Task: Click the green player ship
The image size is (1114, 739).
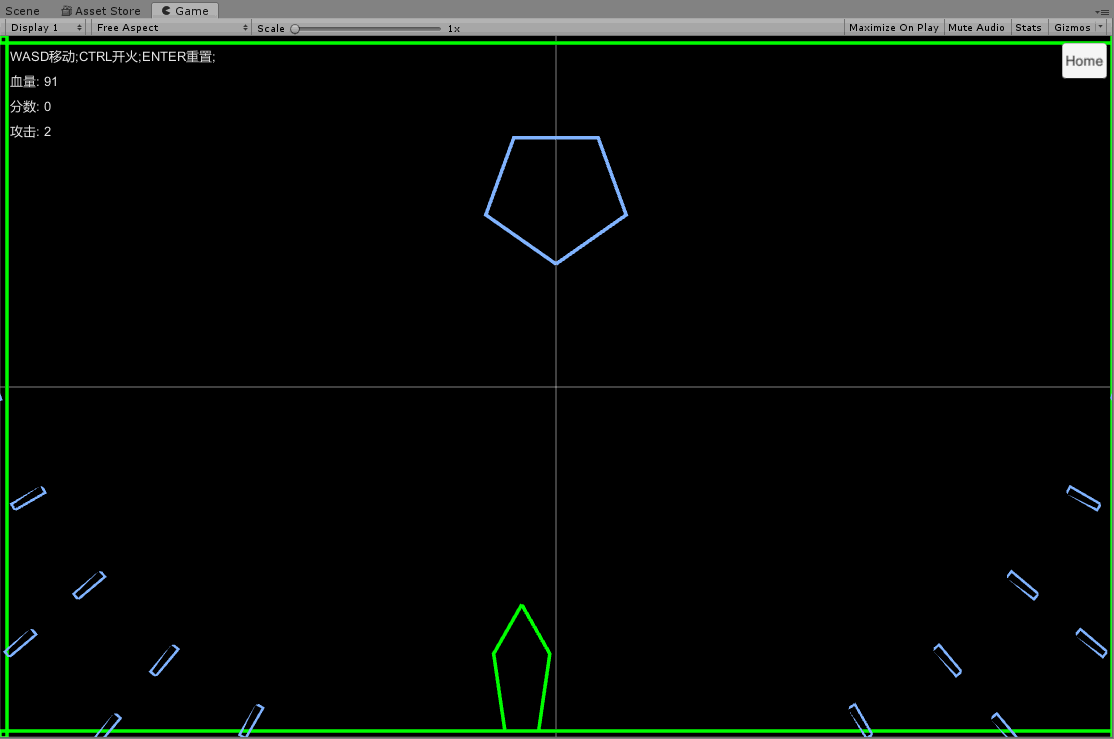Action: (521, 667)
